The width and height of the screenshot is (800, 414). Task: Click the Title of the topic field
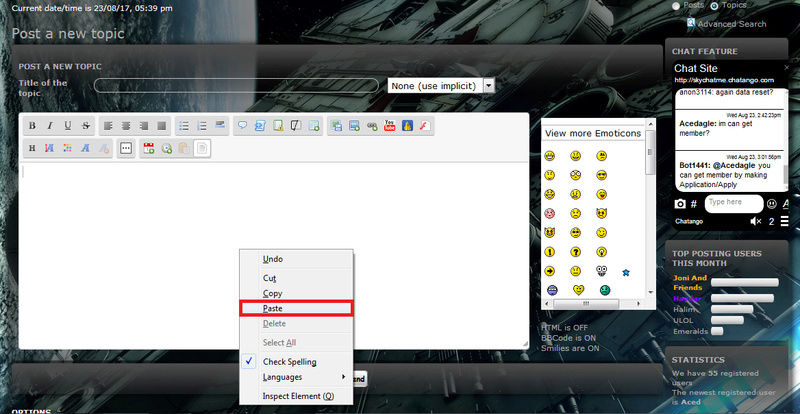236,85
